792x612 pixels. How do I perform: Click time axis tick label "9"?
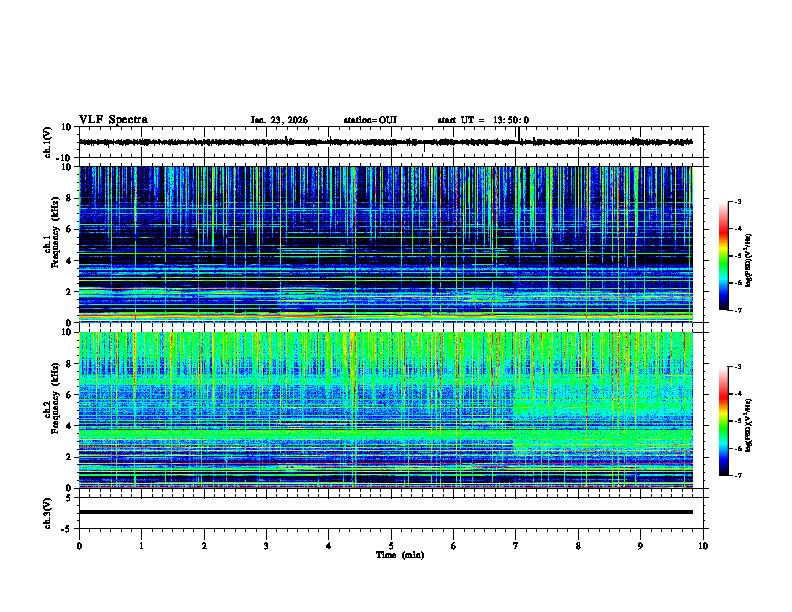(x=640, y=546)
